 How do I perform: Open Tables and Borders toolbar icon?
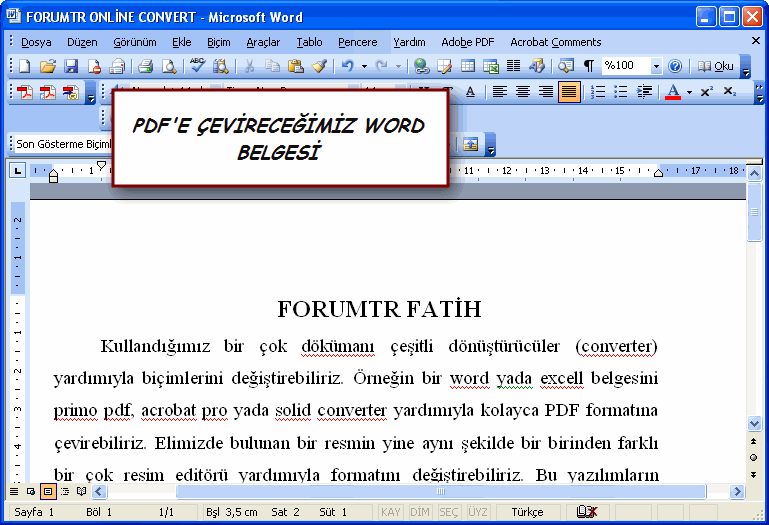click(444, 66)
